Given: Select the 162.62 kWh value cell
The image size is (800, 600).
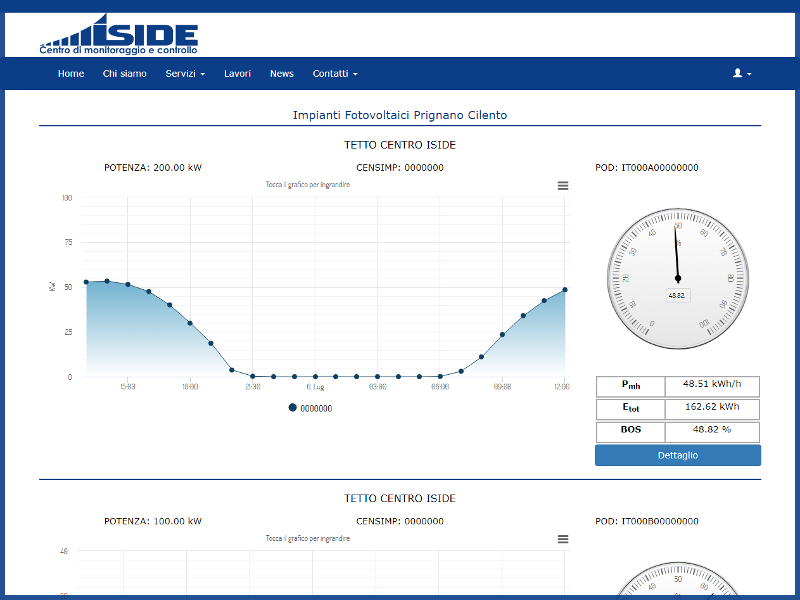Looking at the screenshot, I should (x=712, y=409).
